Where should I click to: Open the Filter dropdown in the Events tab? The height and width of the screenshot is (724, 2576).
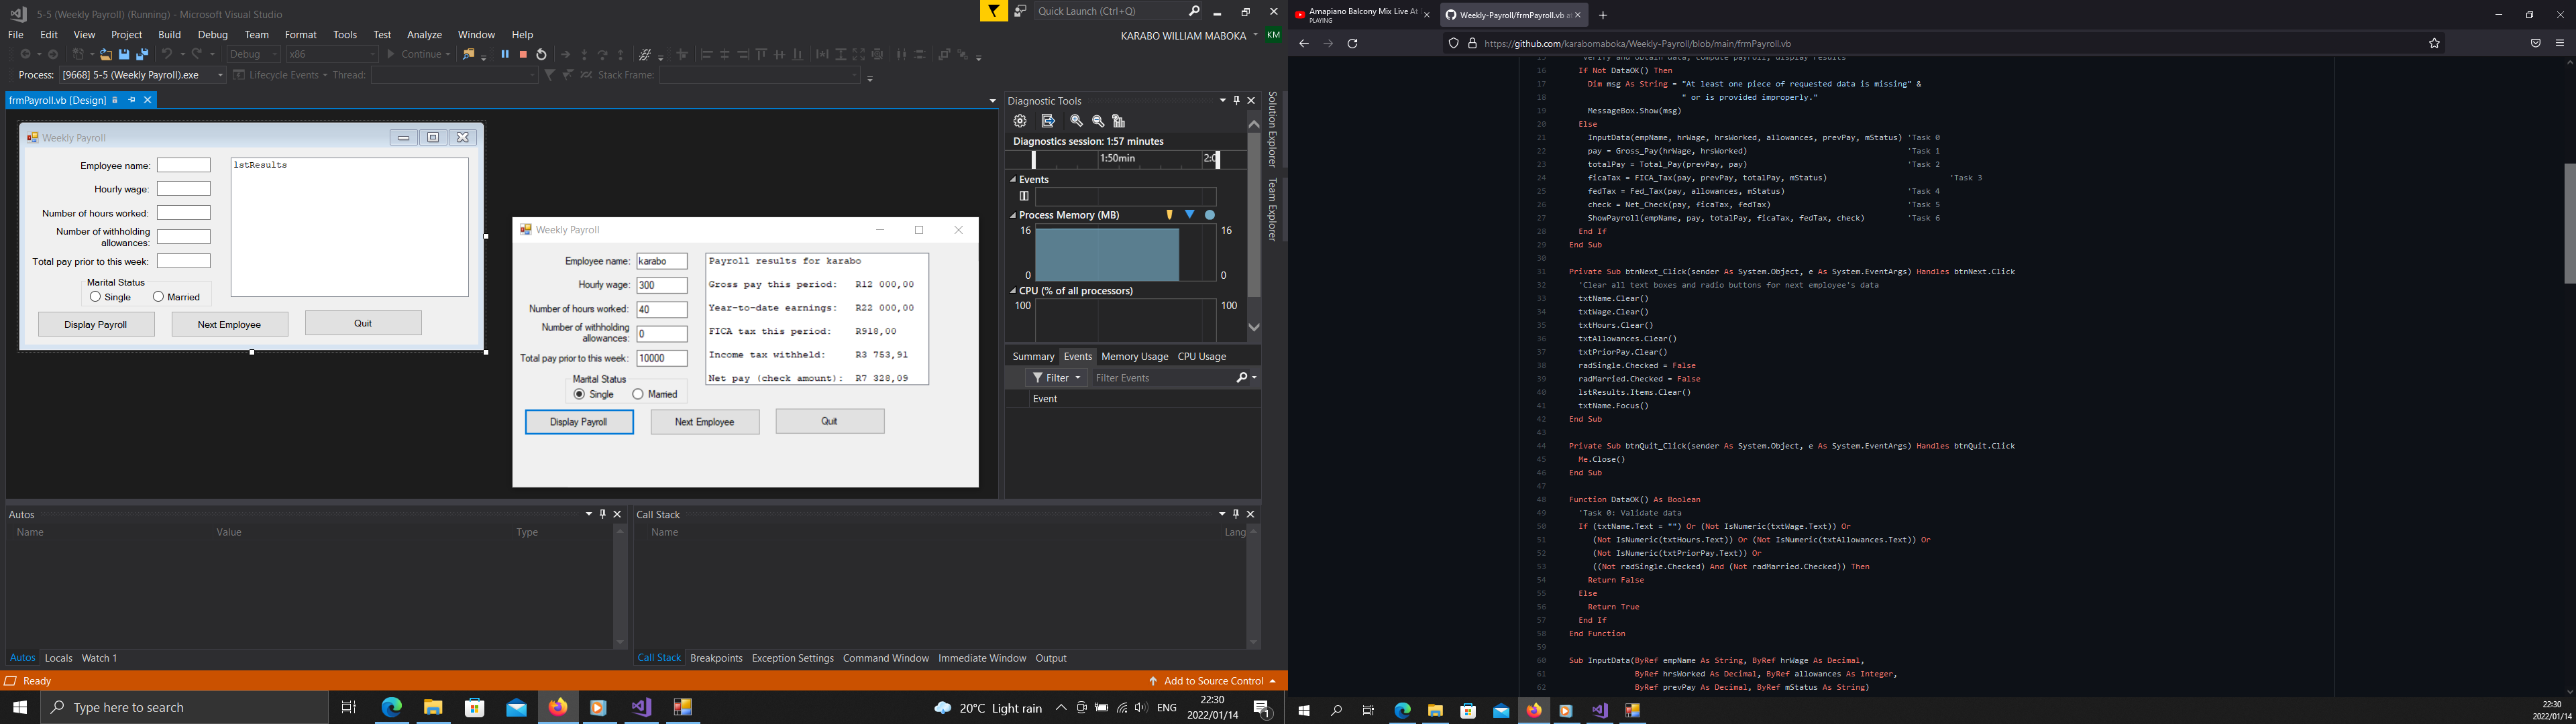pos(1057,377)
